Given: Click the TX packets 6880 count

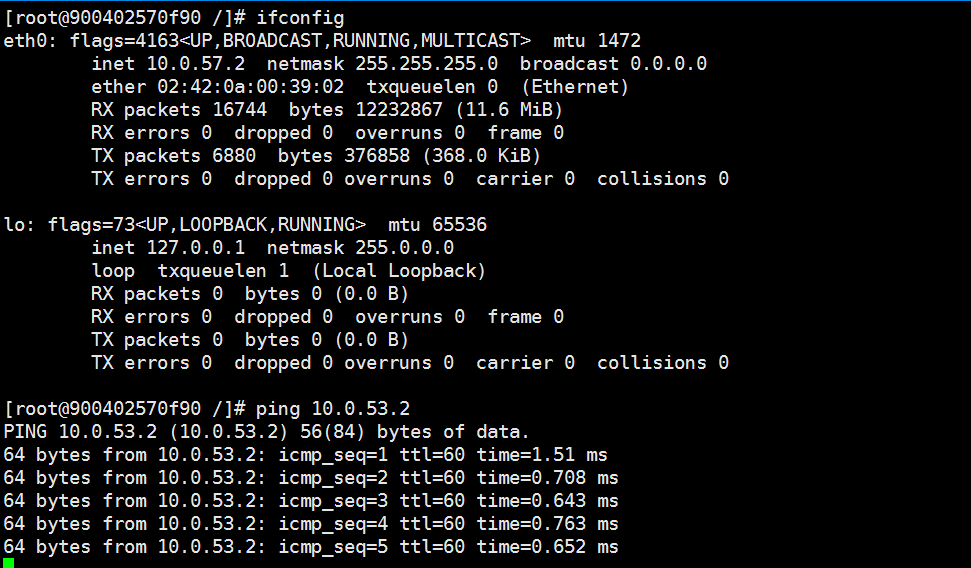Looking at the screenshot, I should (234, 155).
